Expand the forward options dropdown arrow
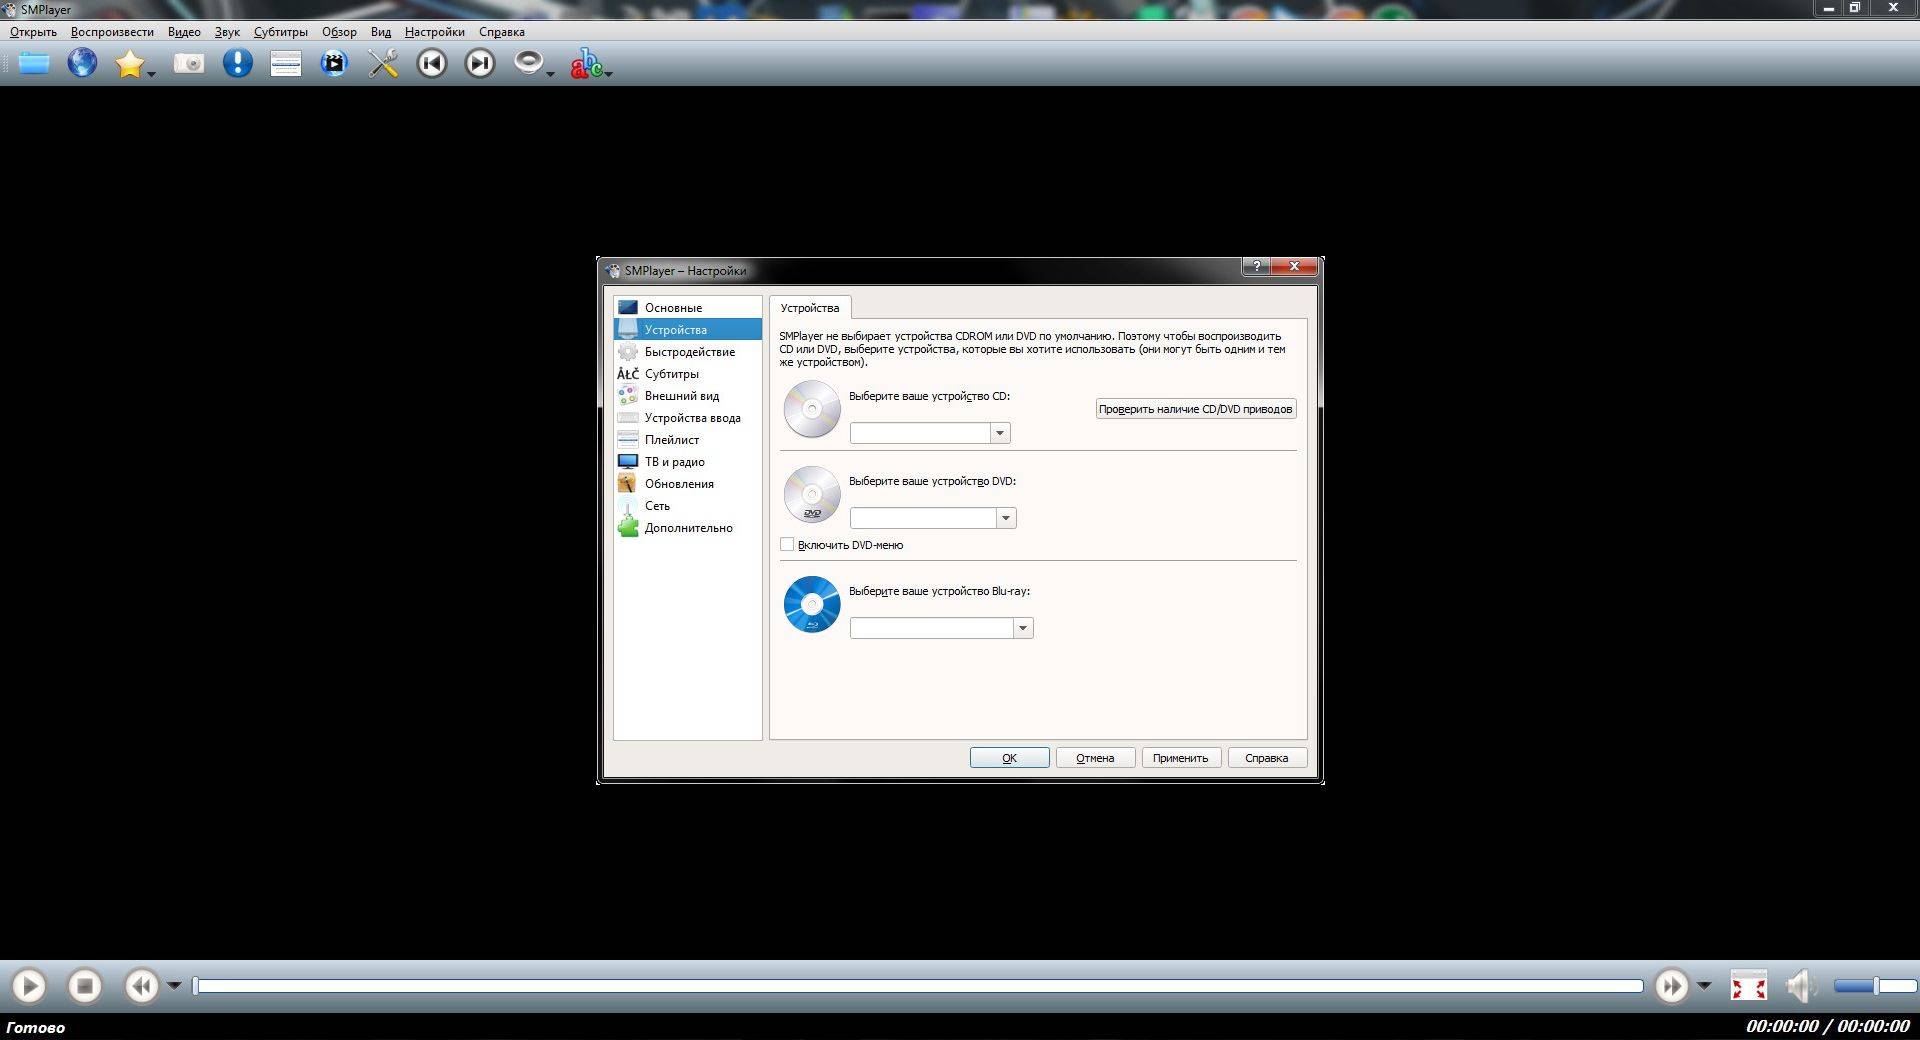The width and height of the screenshot is (1920, 1040). point(1704,986)
